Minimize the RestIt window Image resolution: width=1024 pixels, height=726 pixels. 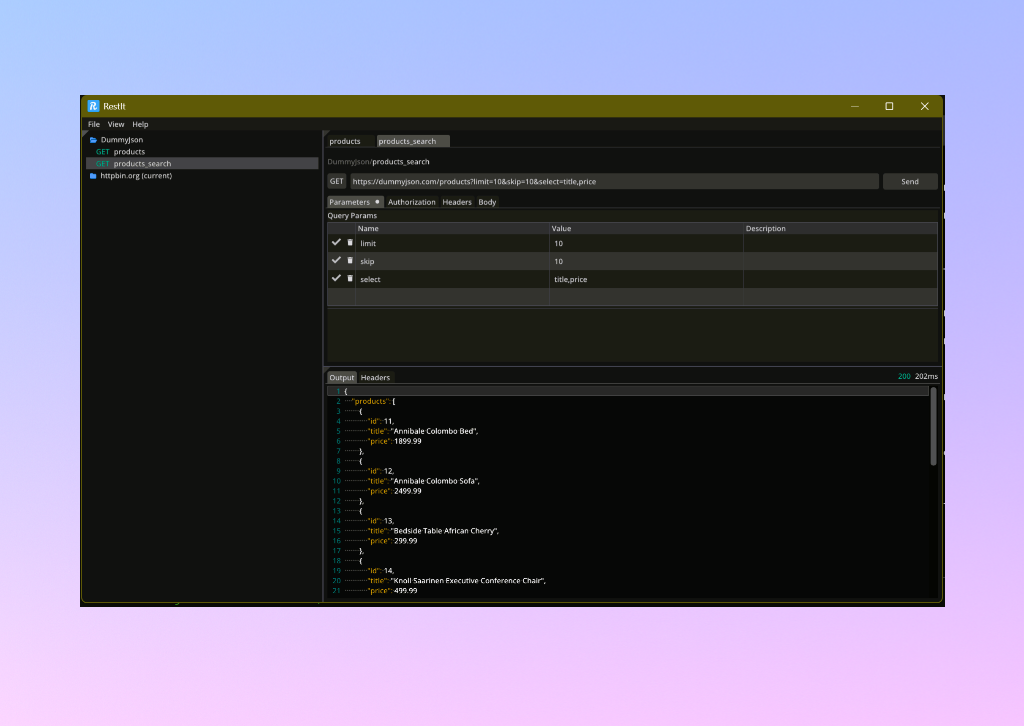(x=854, y=106)
